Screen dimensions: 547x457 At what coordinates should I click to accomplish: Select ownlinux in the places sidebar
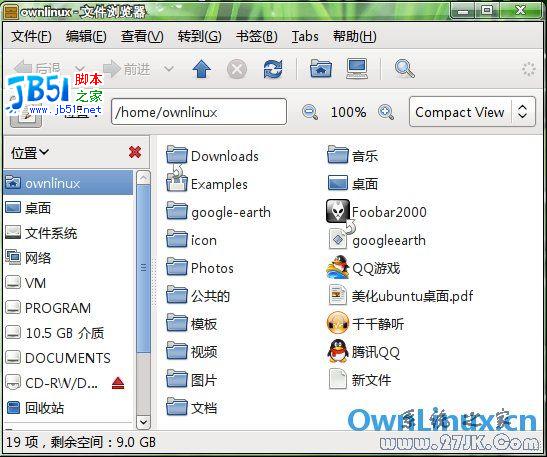point(68,183)
